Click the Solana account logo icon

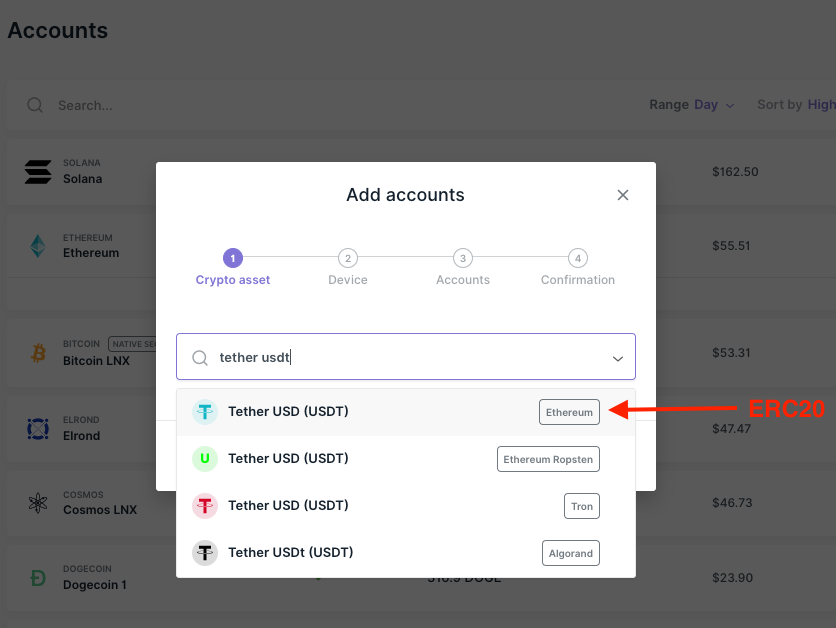click(x=38, y=172)
